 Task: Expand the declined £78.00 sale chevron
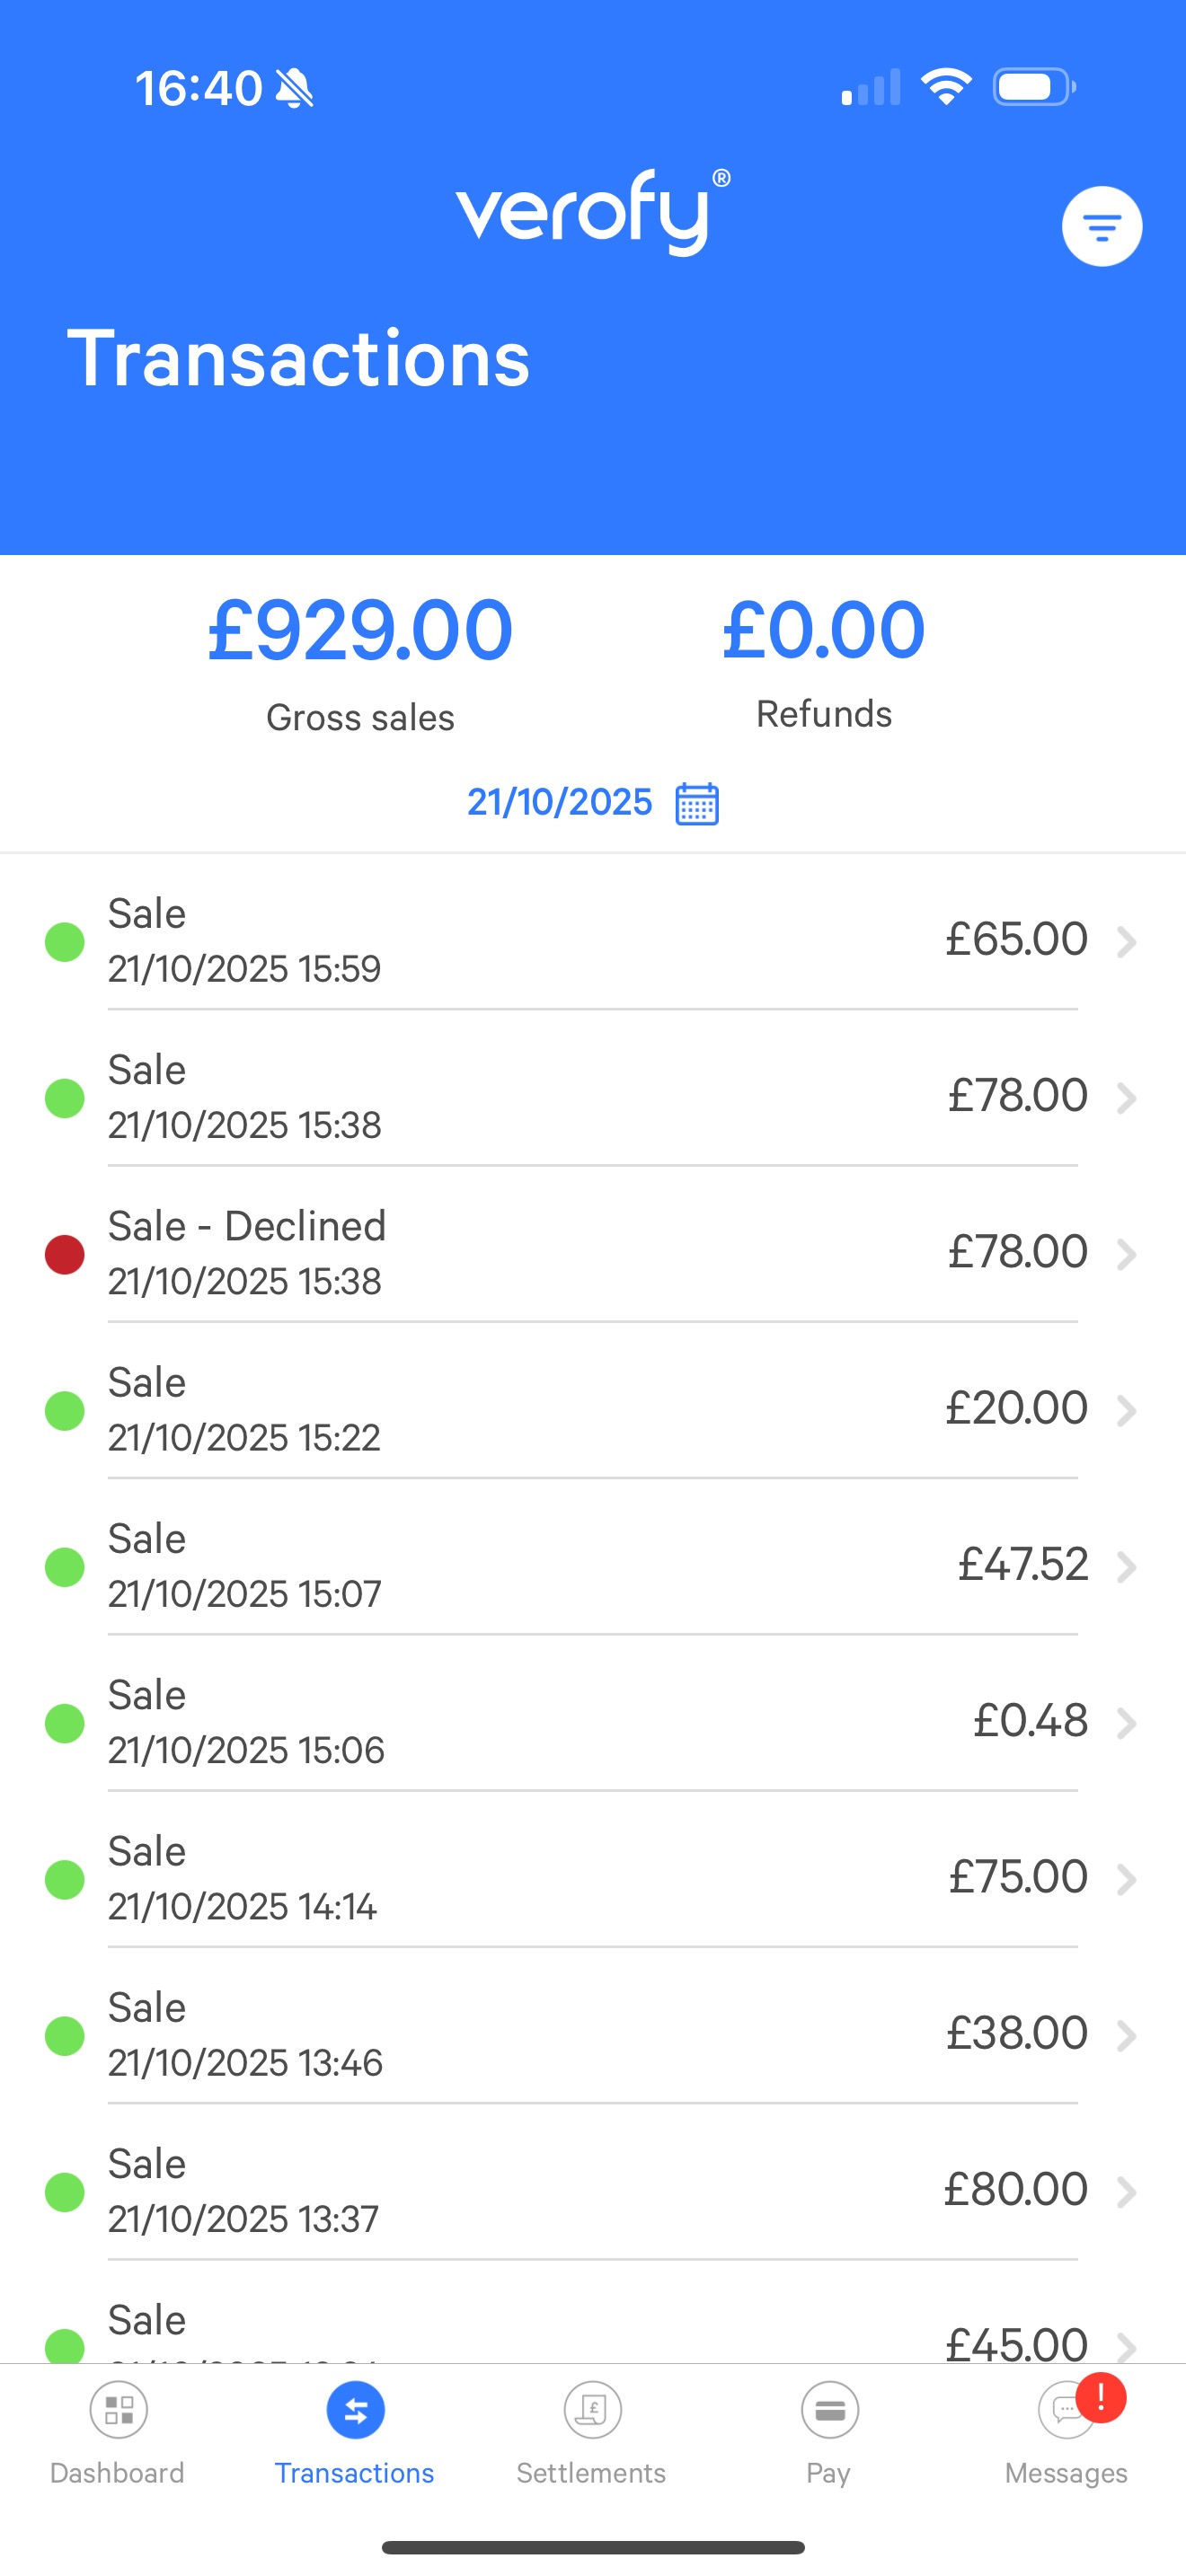1127,1254
